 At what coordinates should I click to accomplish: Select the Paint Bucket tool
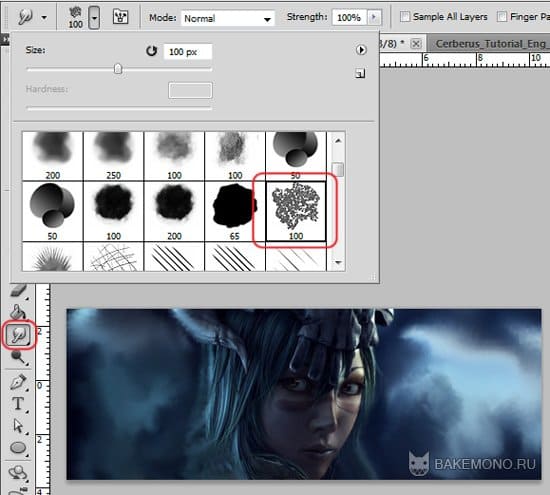tap(18, 311)
